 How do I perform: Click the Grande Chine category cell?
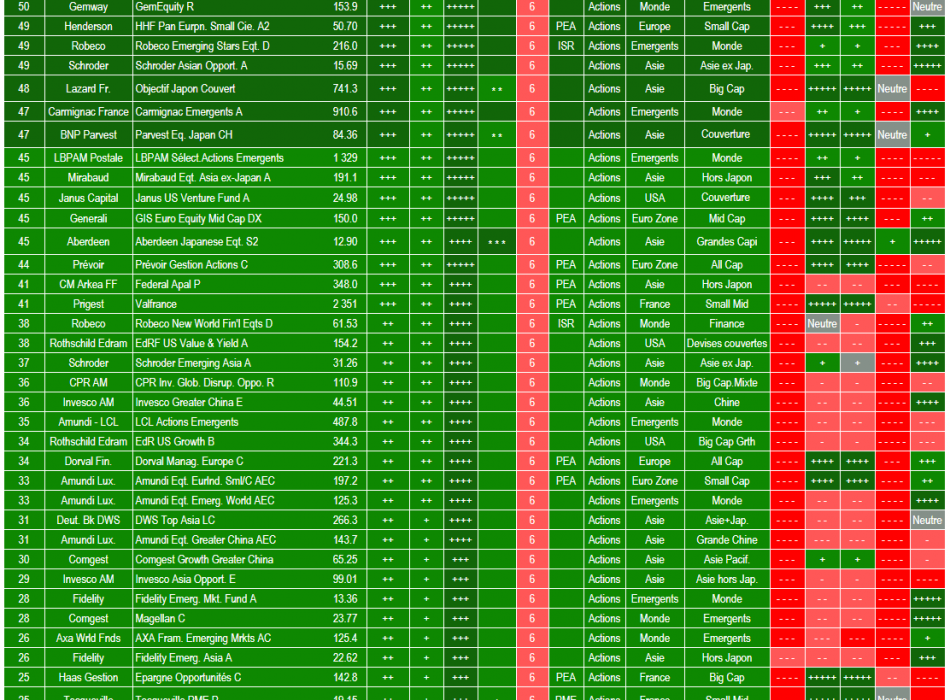(x=727, y=540)
